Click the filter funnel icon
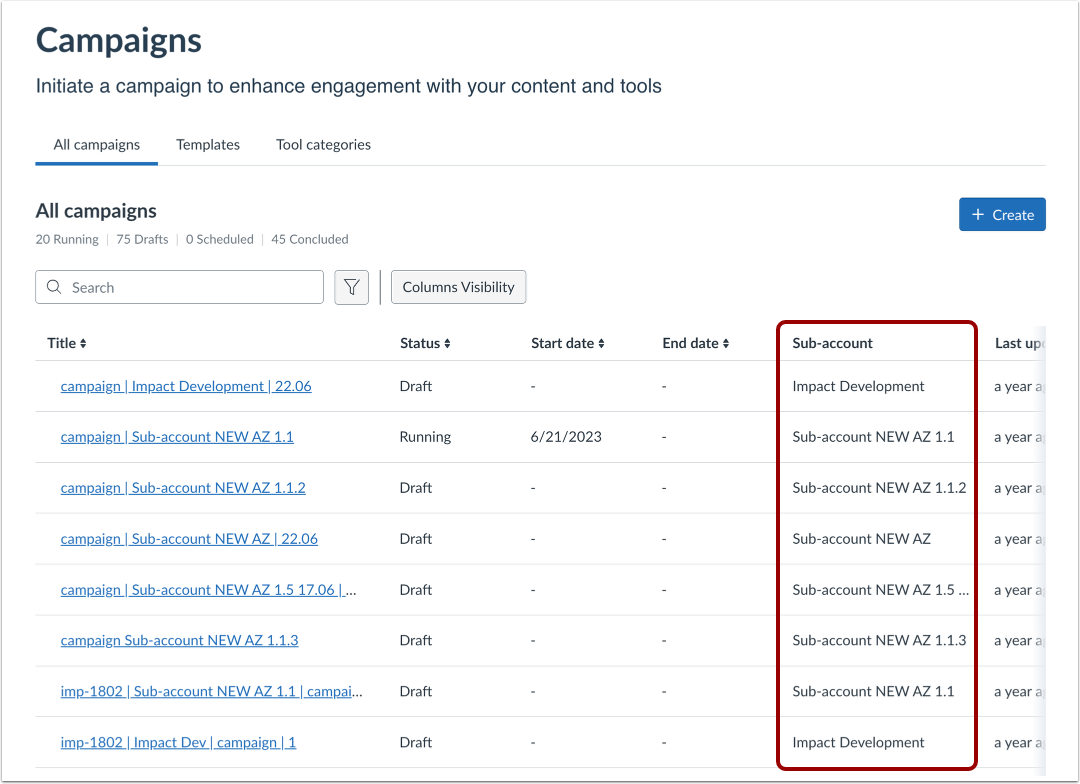 tap(351, 287)
